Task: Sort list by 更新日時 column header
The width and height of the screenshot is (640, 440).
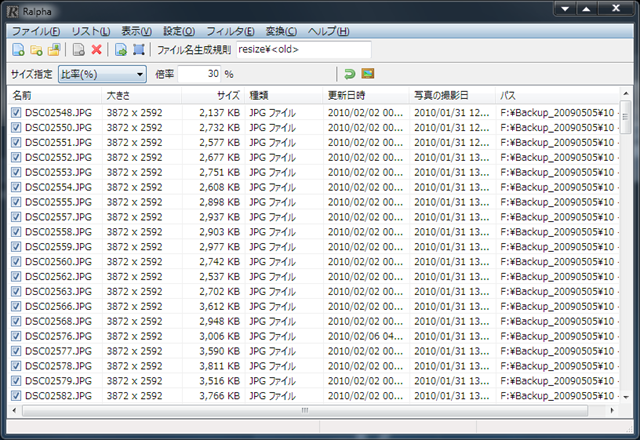Action: [366, 95]
